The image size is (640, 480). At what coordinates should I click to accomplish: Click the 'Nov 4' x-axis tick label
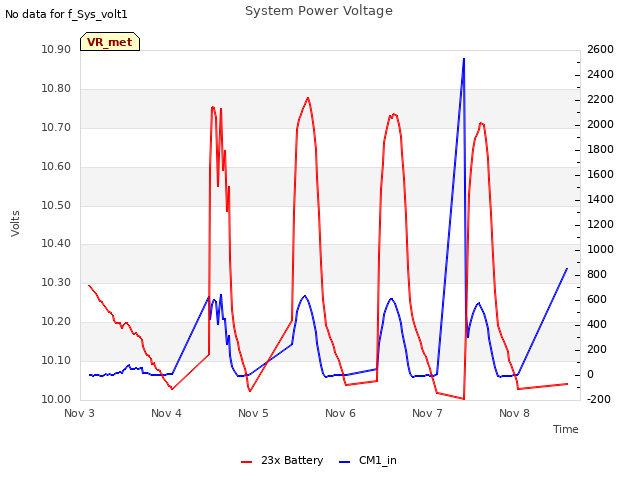[166, 413]
